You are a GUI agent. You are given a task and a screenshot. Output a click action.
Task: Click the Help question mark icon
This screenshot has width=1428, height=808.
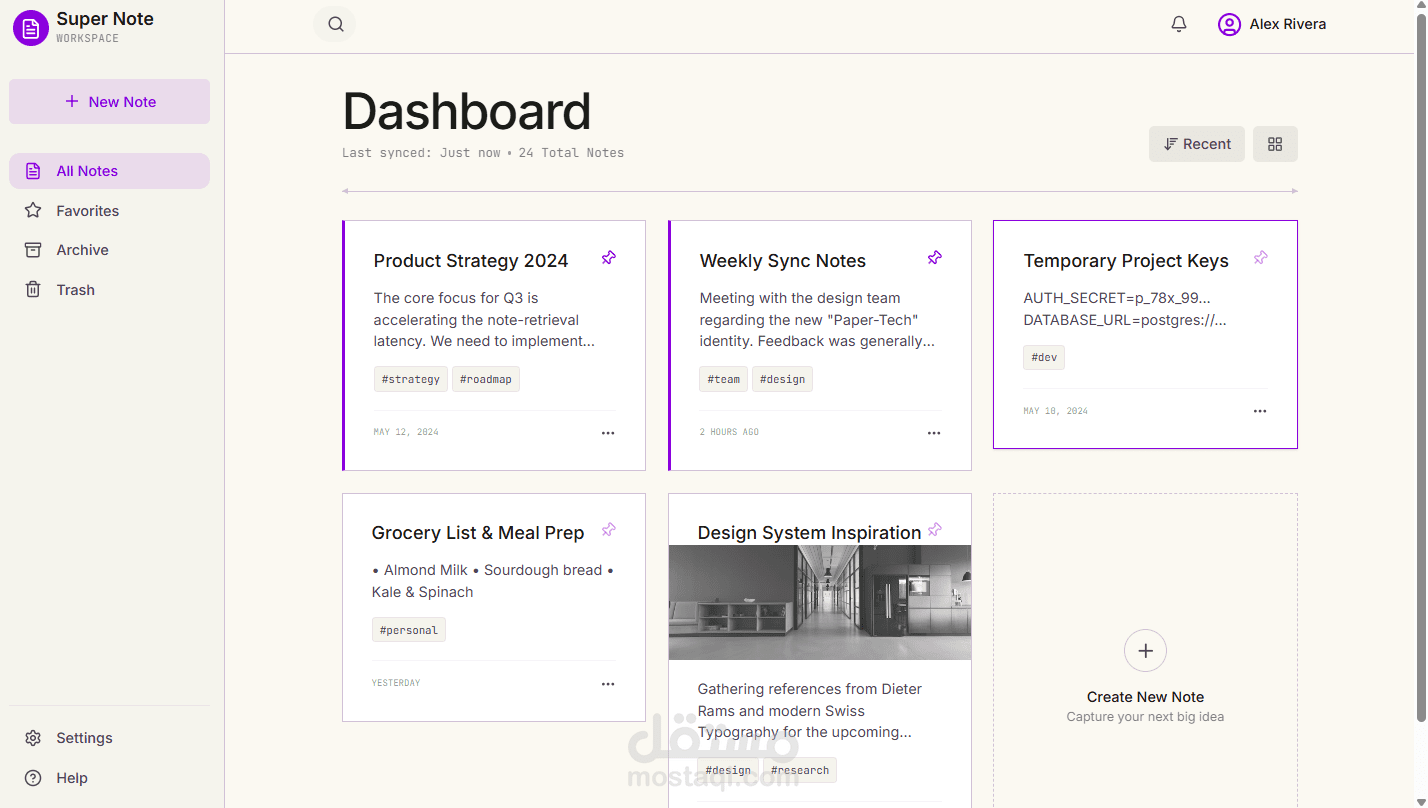tap(33, 778)
